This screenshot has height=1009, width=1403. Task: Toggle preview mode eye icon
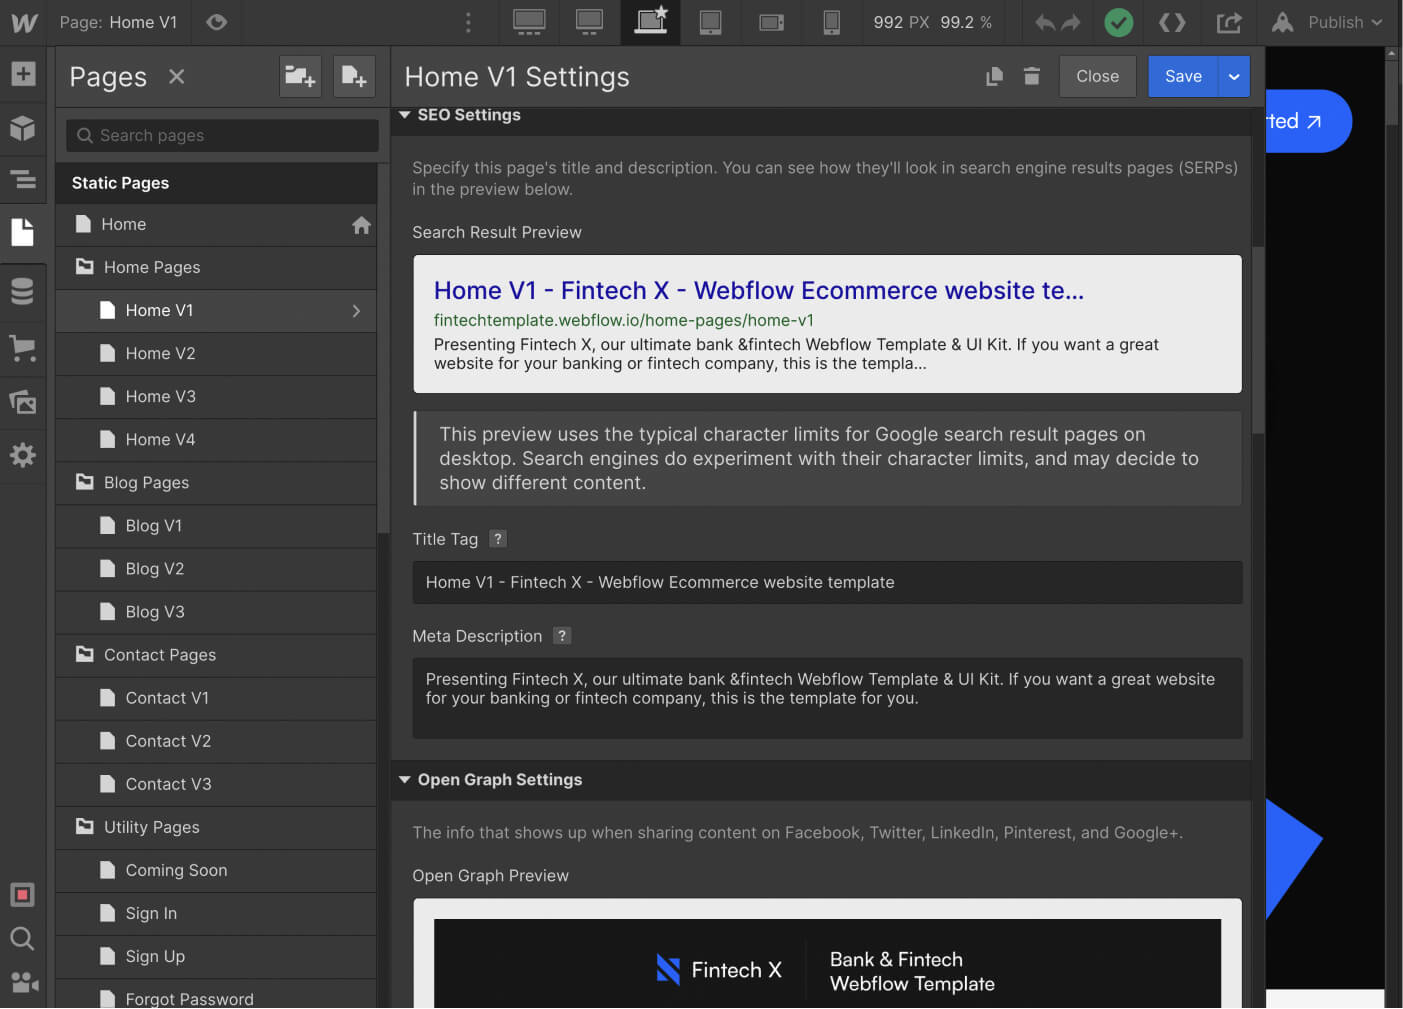pyautogui.click(x=216, y=22)
